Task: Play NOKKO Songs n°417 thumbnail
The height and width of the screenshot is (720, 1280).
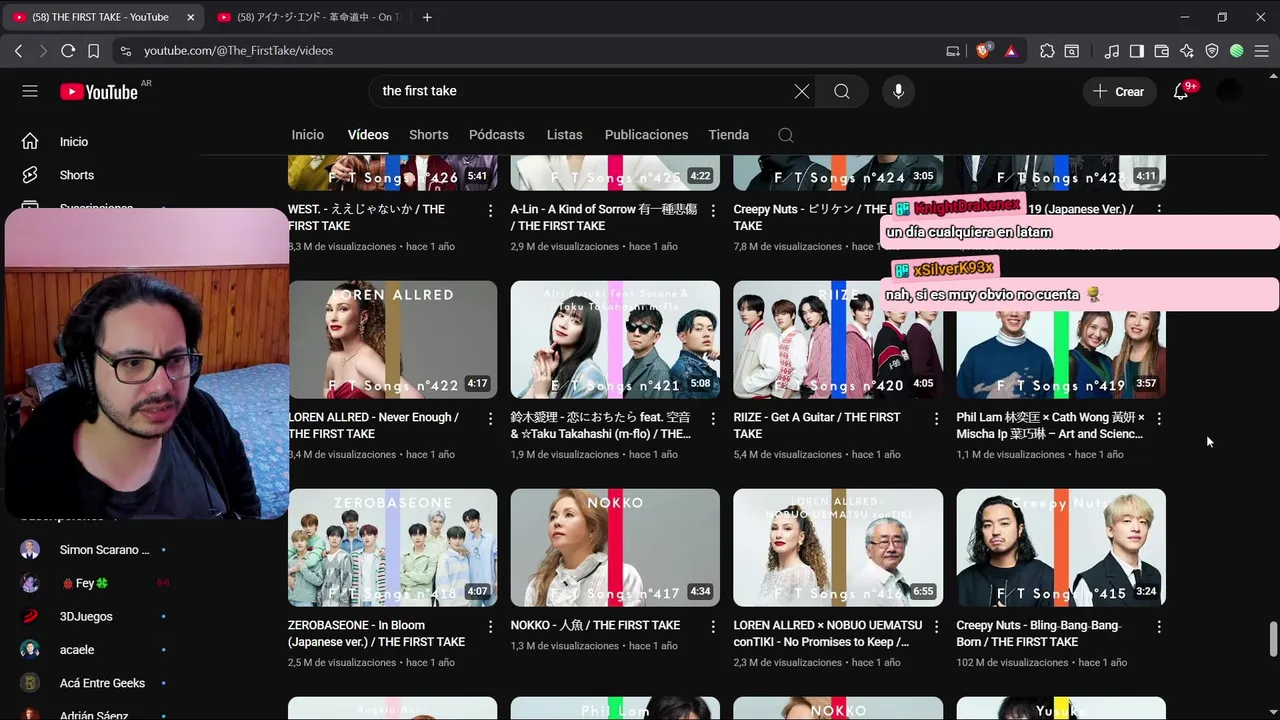Action: point(615,547)
